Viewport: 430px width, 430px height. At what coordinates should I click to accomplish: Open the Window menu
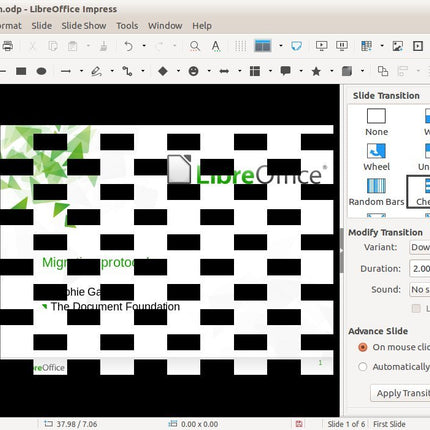pyautogui.click(x=165, y=26)
